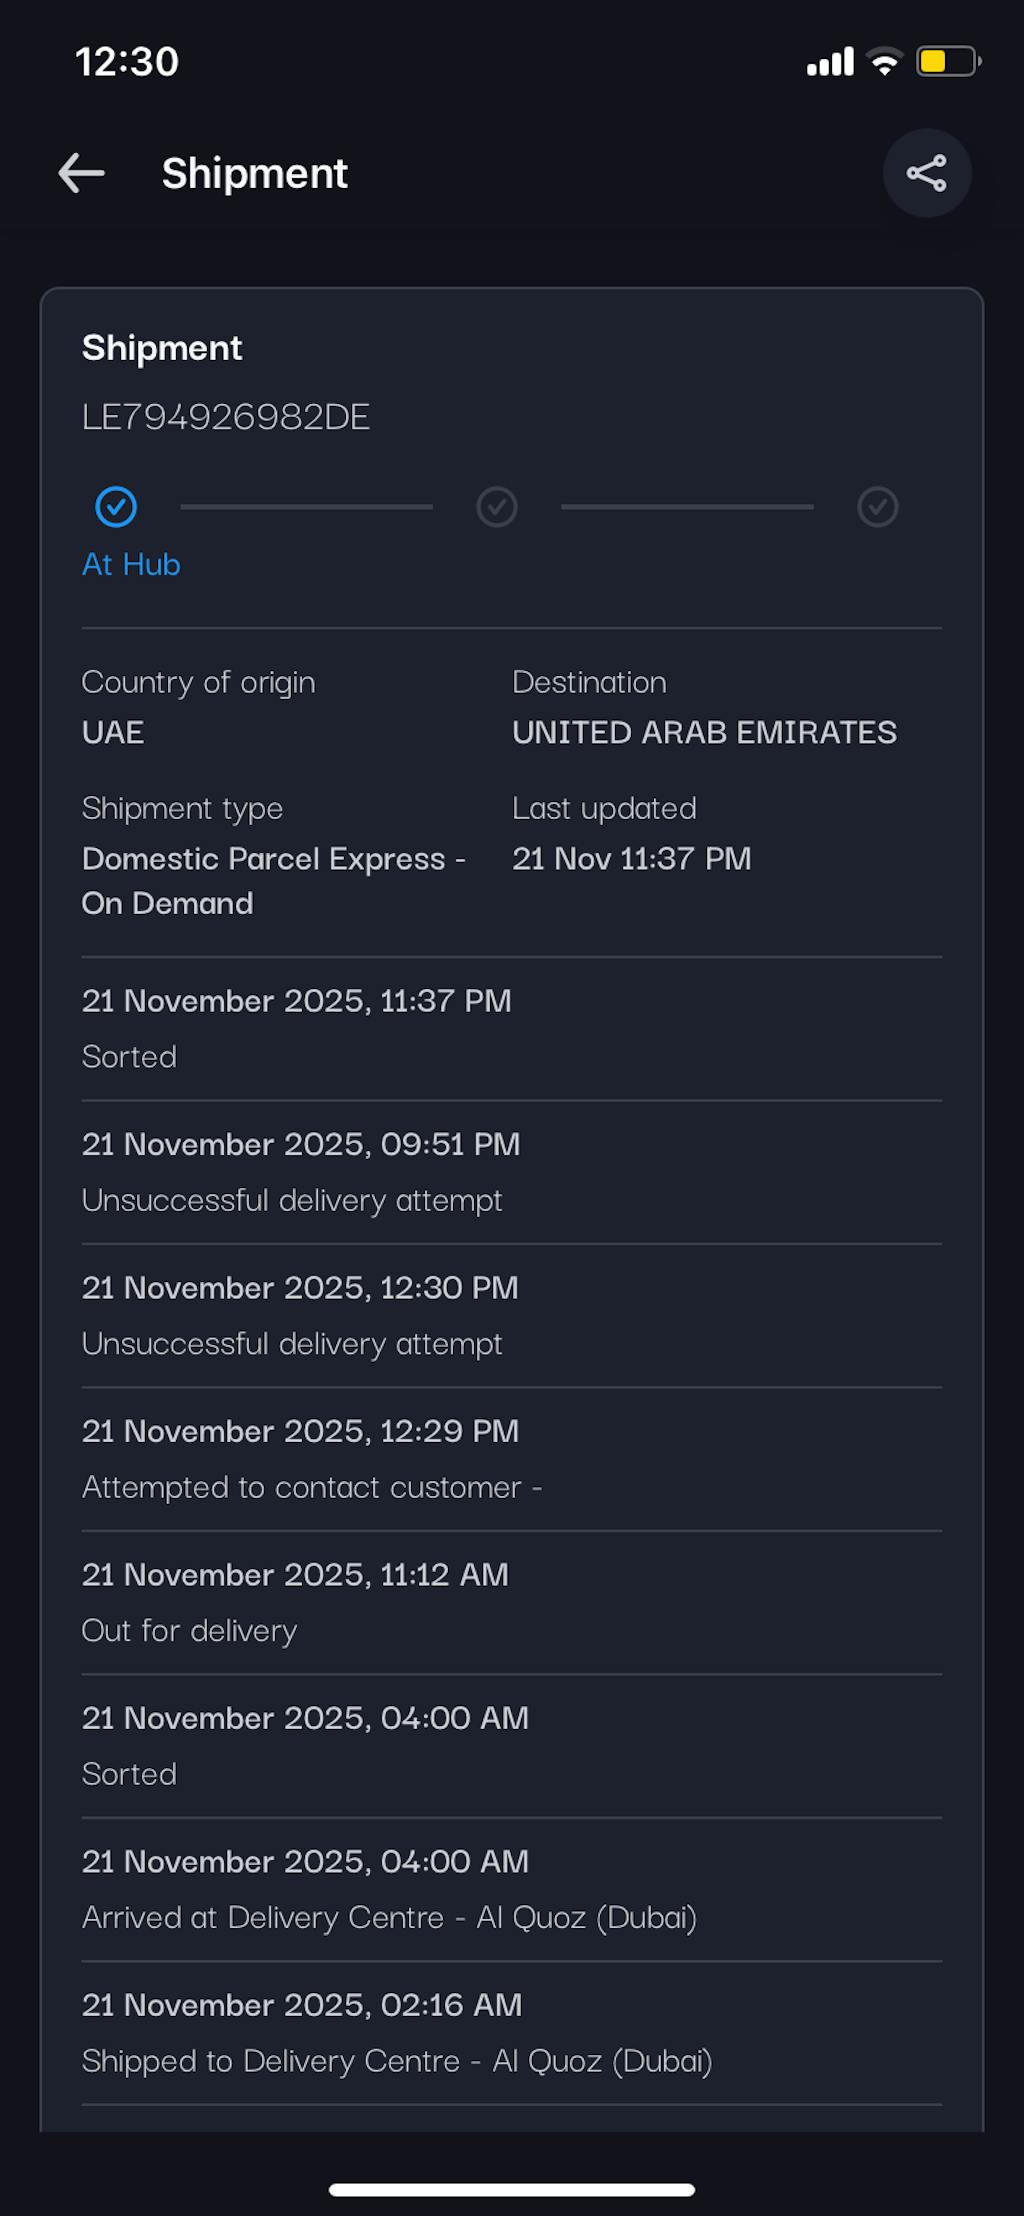Tap the cellular signal bars icon

[830, 62]
